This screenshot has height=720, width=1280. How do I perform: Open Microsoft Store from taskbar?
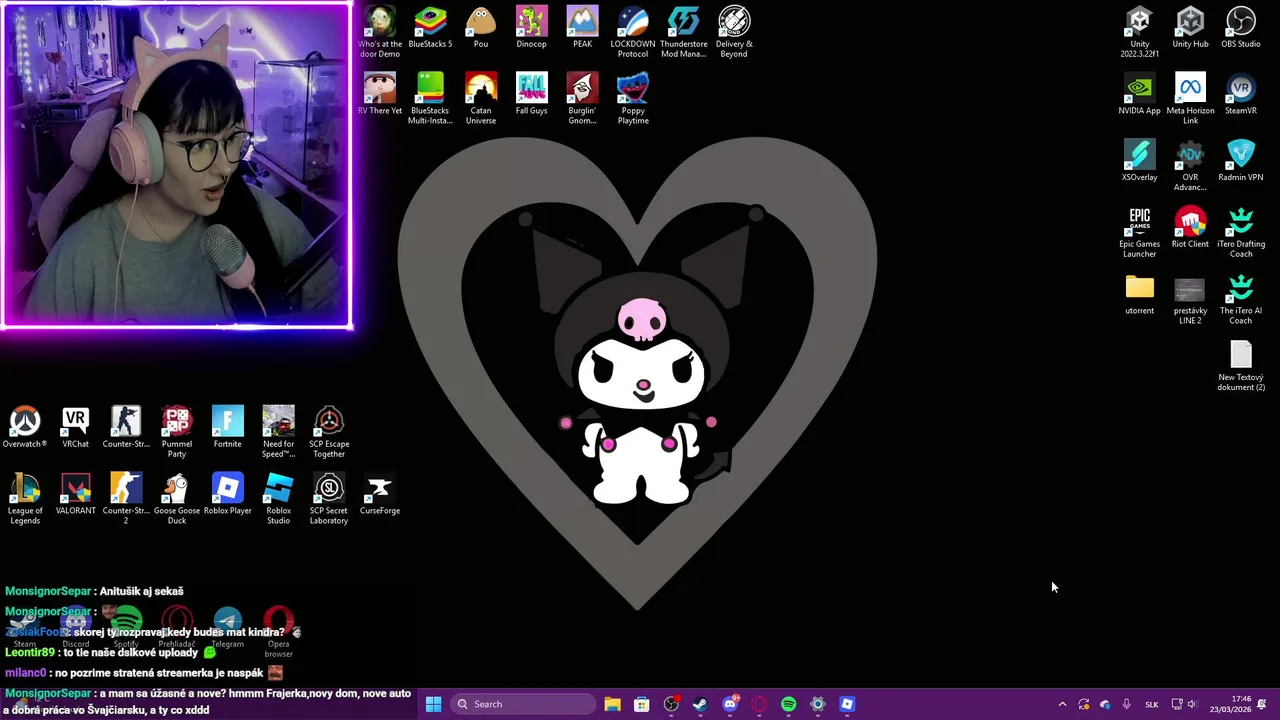pos(642,704)
